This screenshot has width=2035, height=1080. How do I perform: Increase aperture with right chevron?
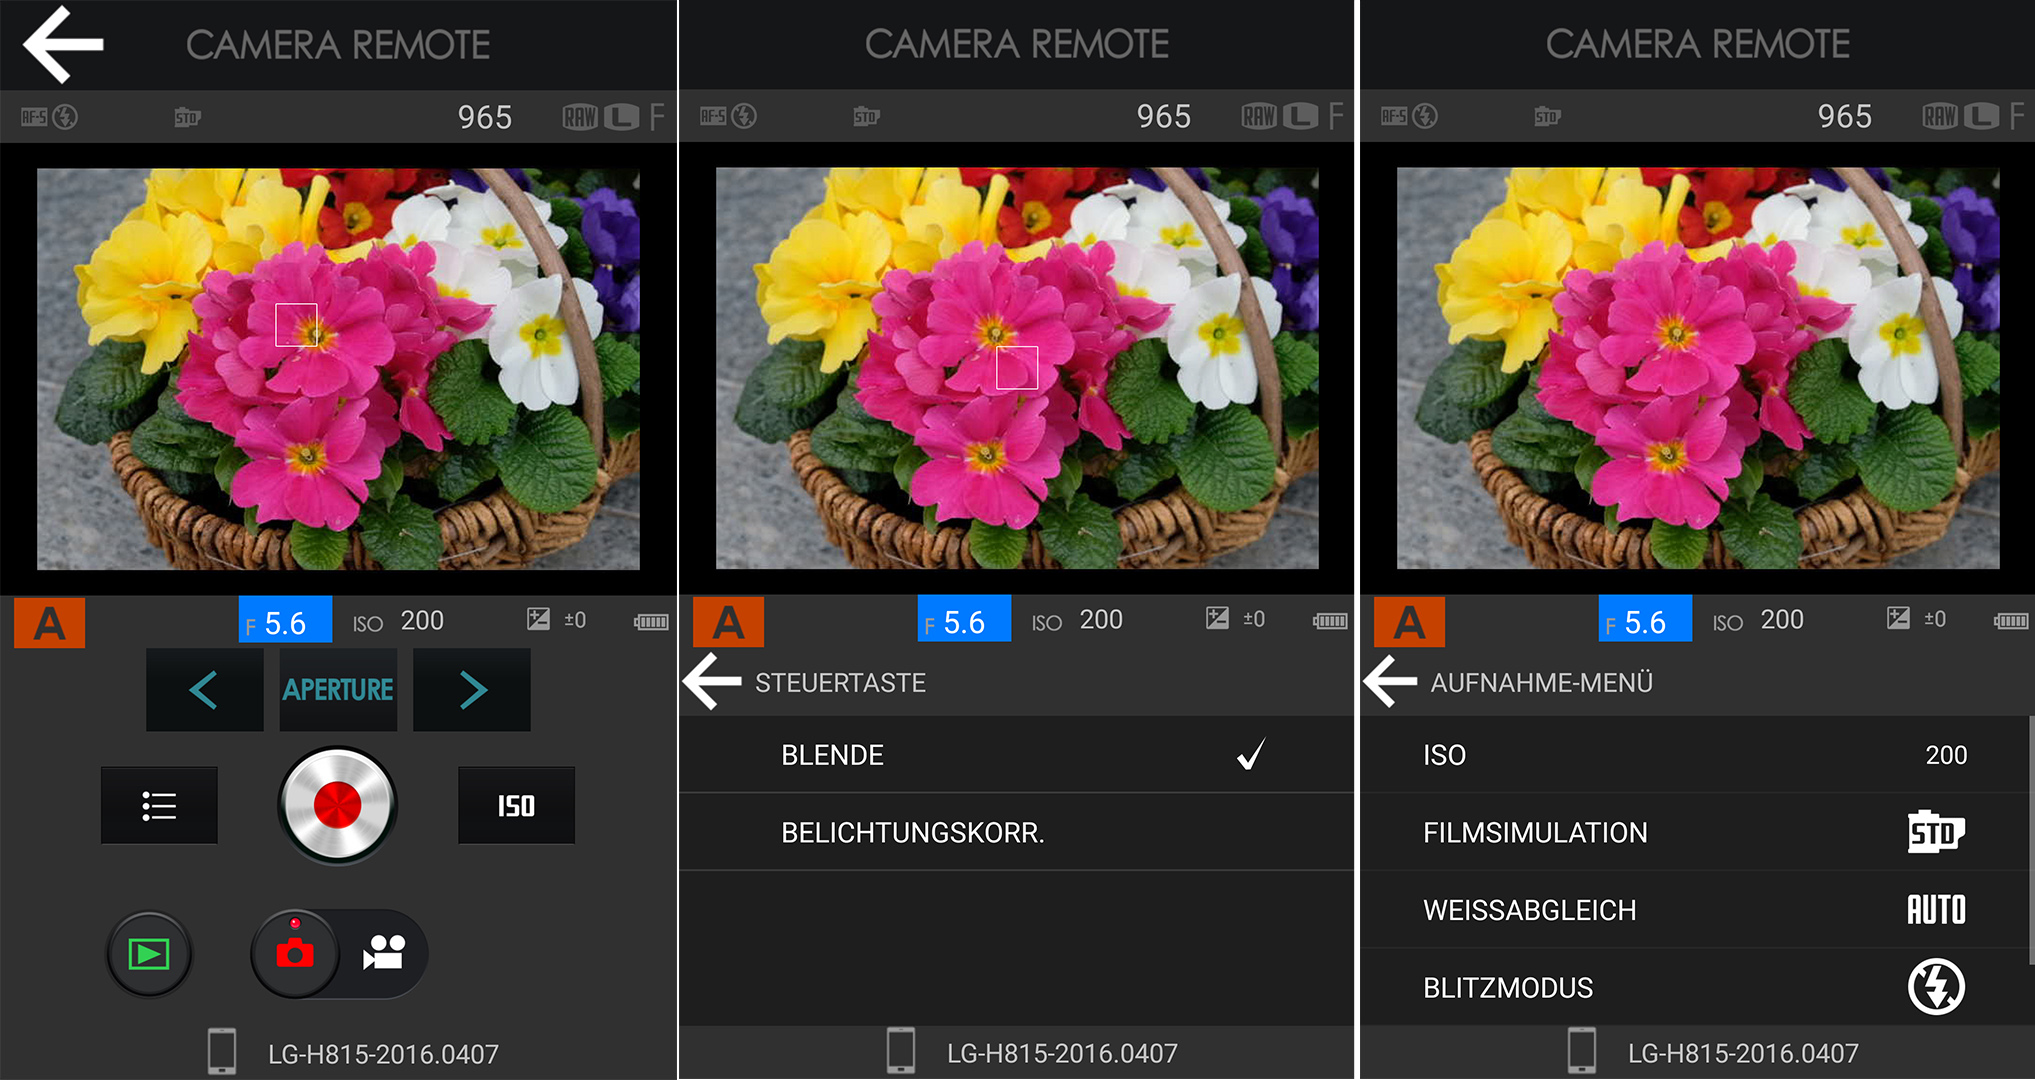(472, 690)
